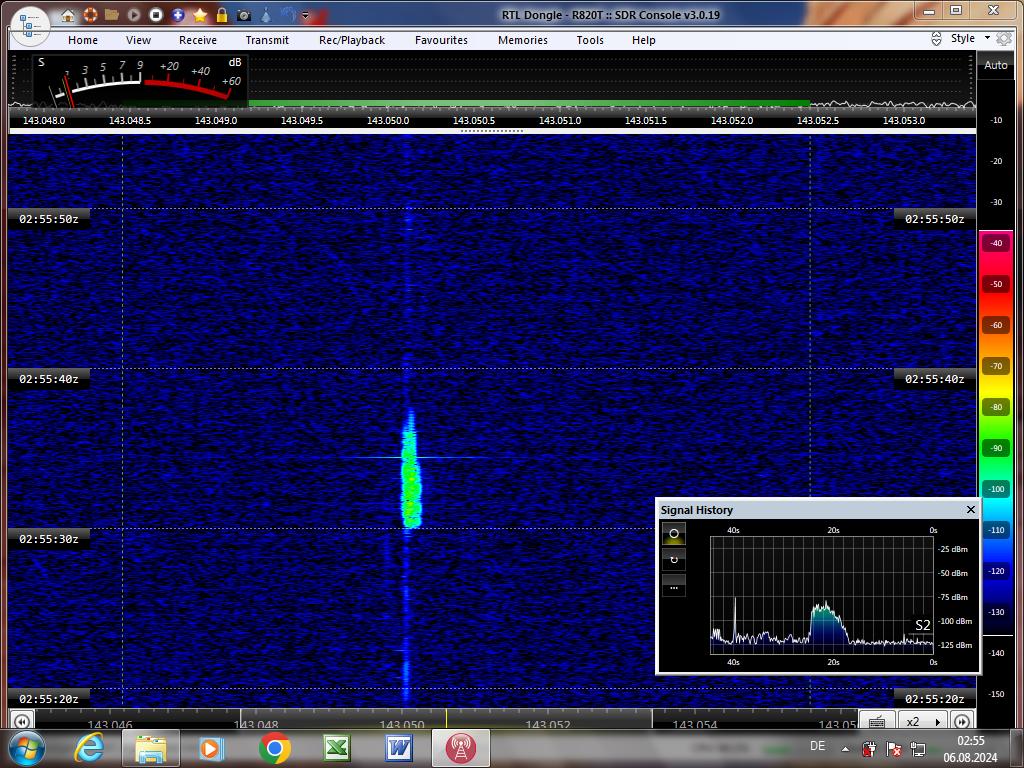Screen dimensions: 1024x768
Task: Open the Favourites ribbon tab
Action: (441, 40)
